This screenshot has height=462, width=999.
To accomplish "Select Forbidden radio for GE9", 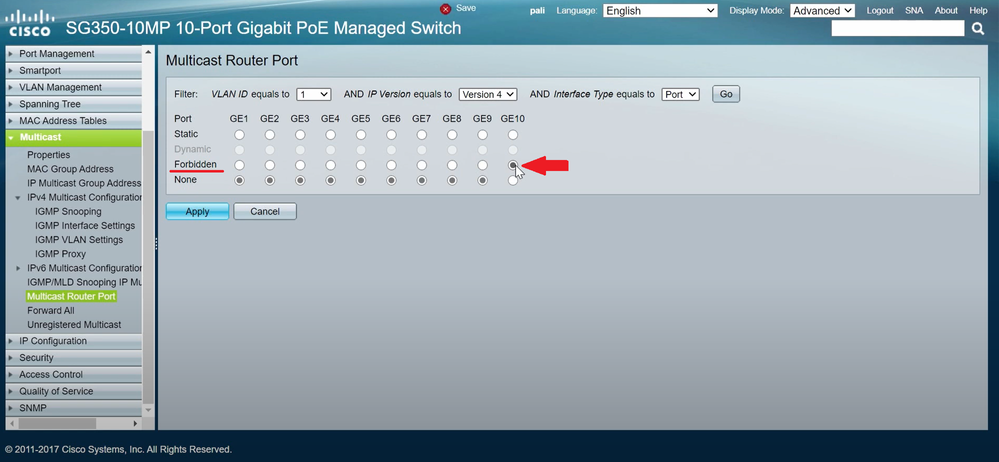I will (x=482, y=165).
